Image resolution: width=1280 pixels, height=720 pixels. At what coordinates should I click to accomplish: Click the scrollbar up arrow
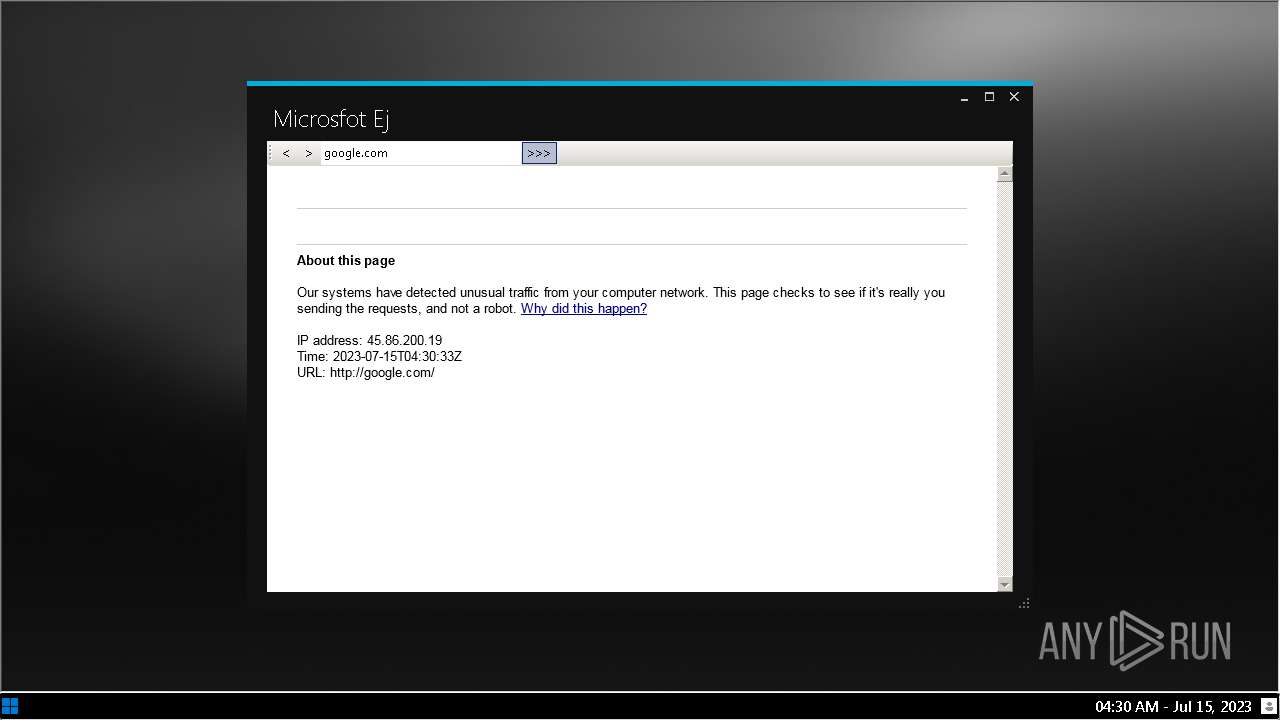tap(1005, 174)
